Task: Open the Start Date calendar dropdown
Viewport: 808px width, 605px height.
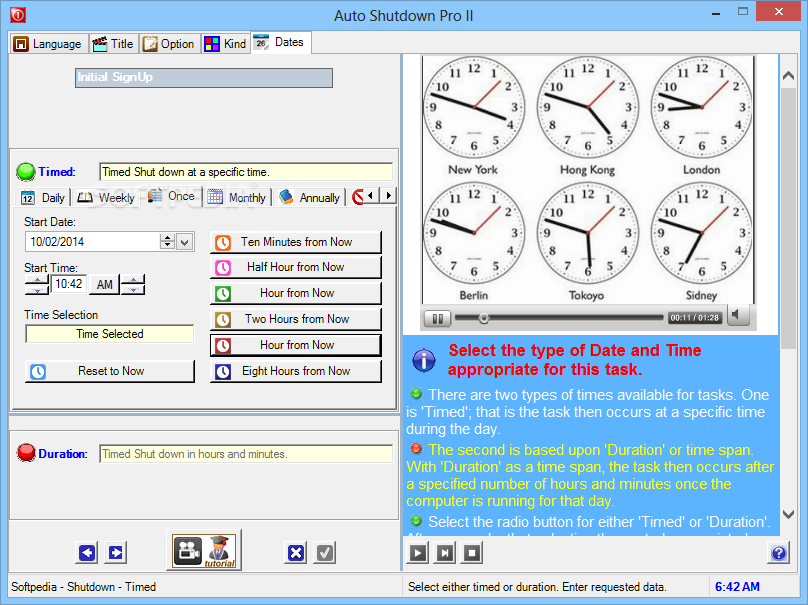Action: 185,242
